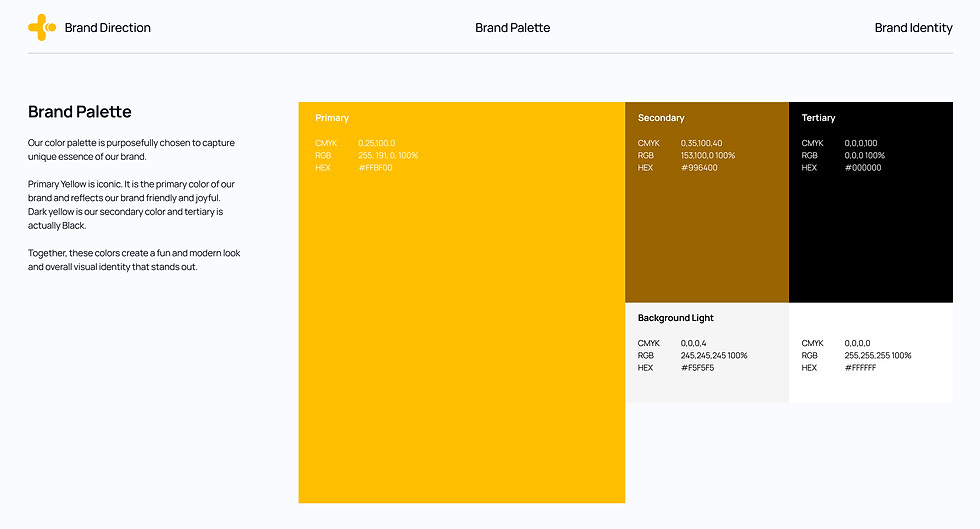Click the Primary RGB value 255, 191, 0, 100%
Image resolution: width=980 pixels, height=529 pixels.
coord(388,155)
